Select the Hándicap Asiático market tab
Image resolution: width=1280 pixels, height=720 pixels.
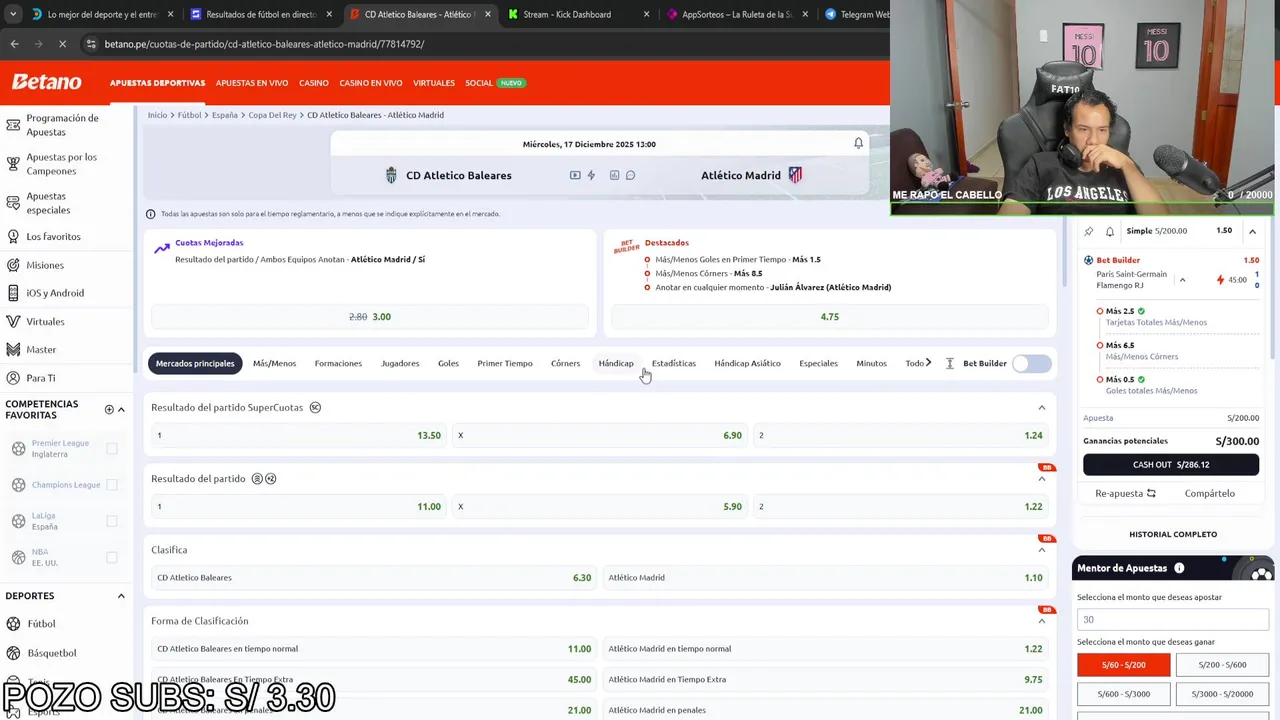pos(747,363)
